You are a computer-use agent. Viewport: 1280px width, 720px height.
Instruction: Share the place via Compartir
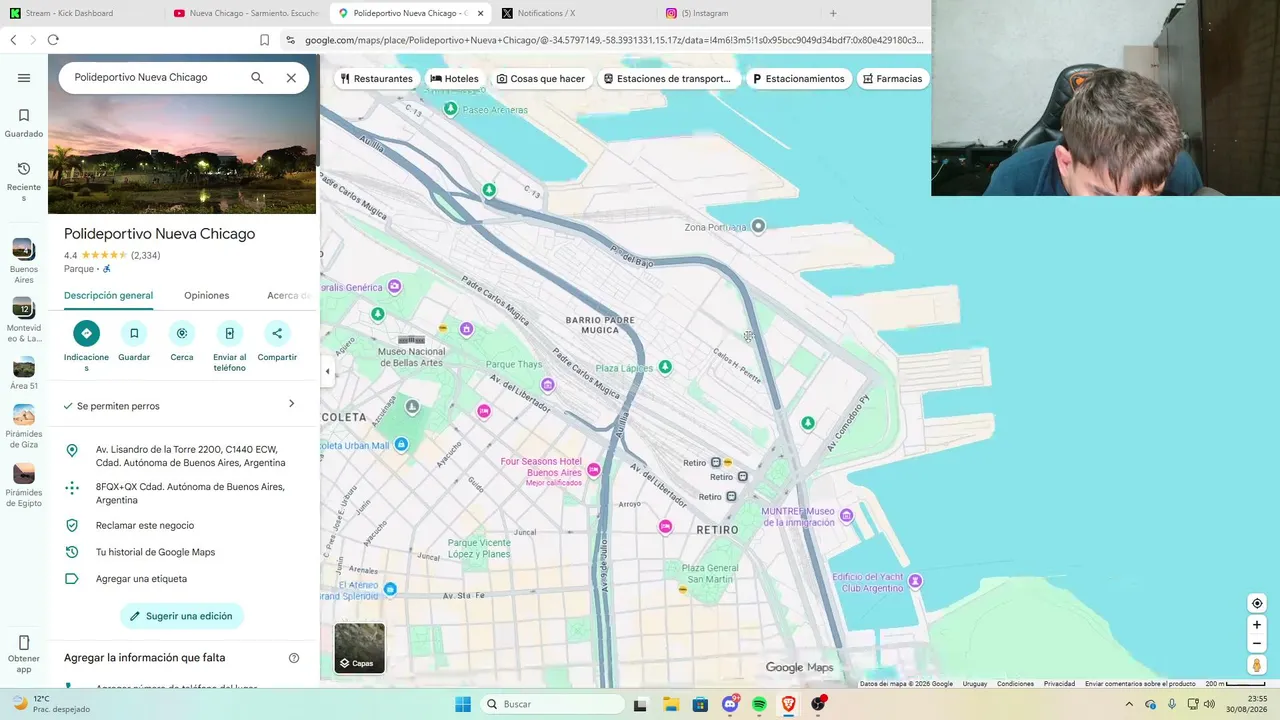tap(277, 342)
